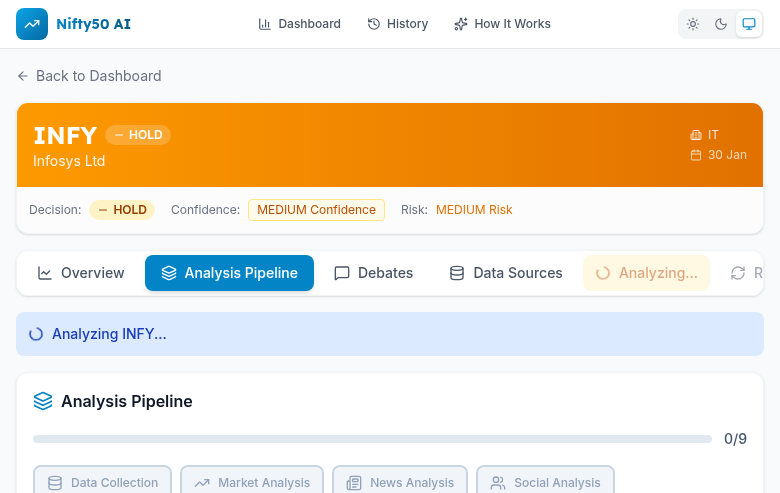Open the Dashboard nav item
Screen dimensions: 780x493
(x=299, y=24)
